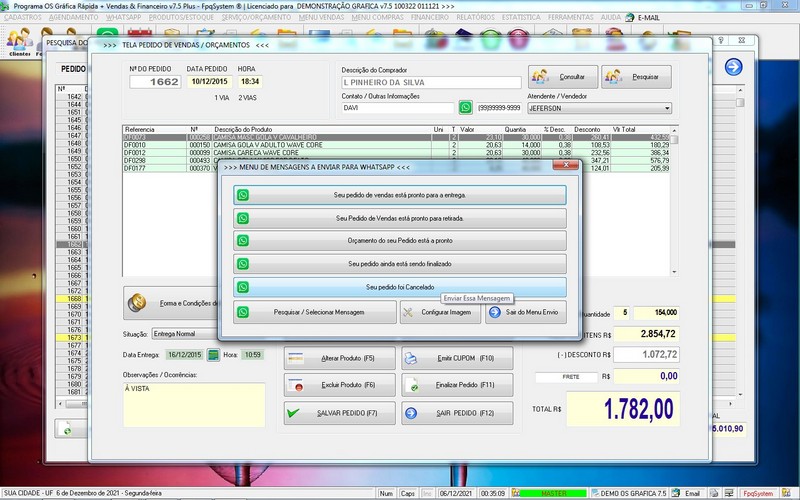Click the Pesquisar button next to Consultar
Viewport: 800px width, 500px height.
point(636,77)
